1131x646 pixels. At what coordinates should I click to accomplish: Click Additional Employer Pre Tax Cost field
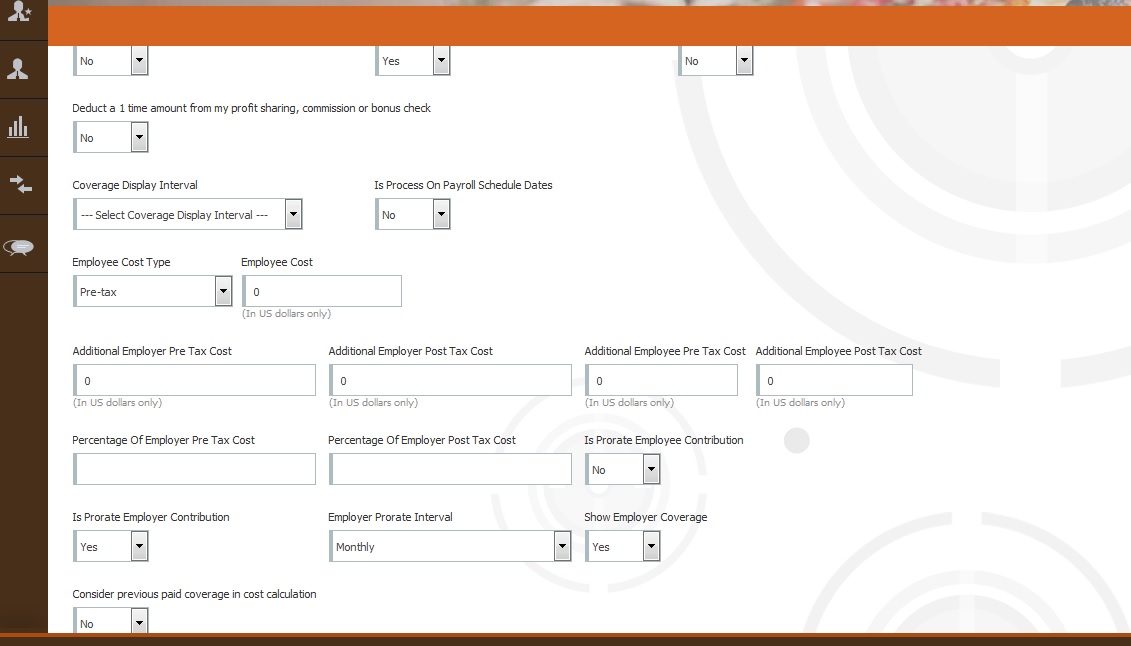coord(194,380)
